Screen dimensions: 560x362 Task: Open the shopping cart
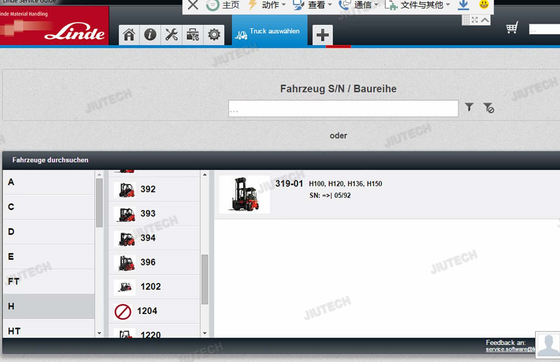tap(512, 27)
